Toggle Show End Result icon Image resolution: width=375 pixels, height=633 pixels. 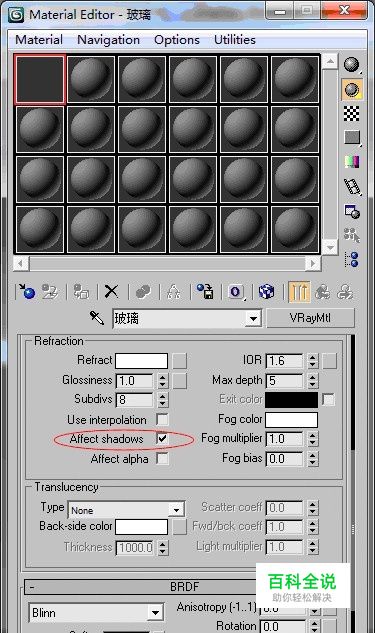click(299, 291)
